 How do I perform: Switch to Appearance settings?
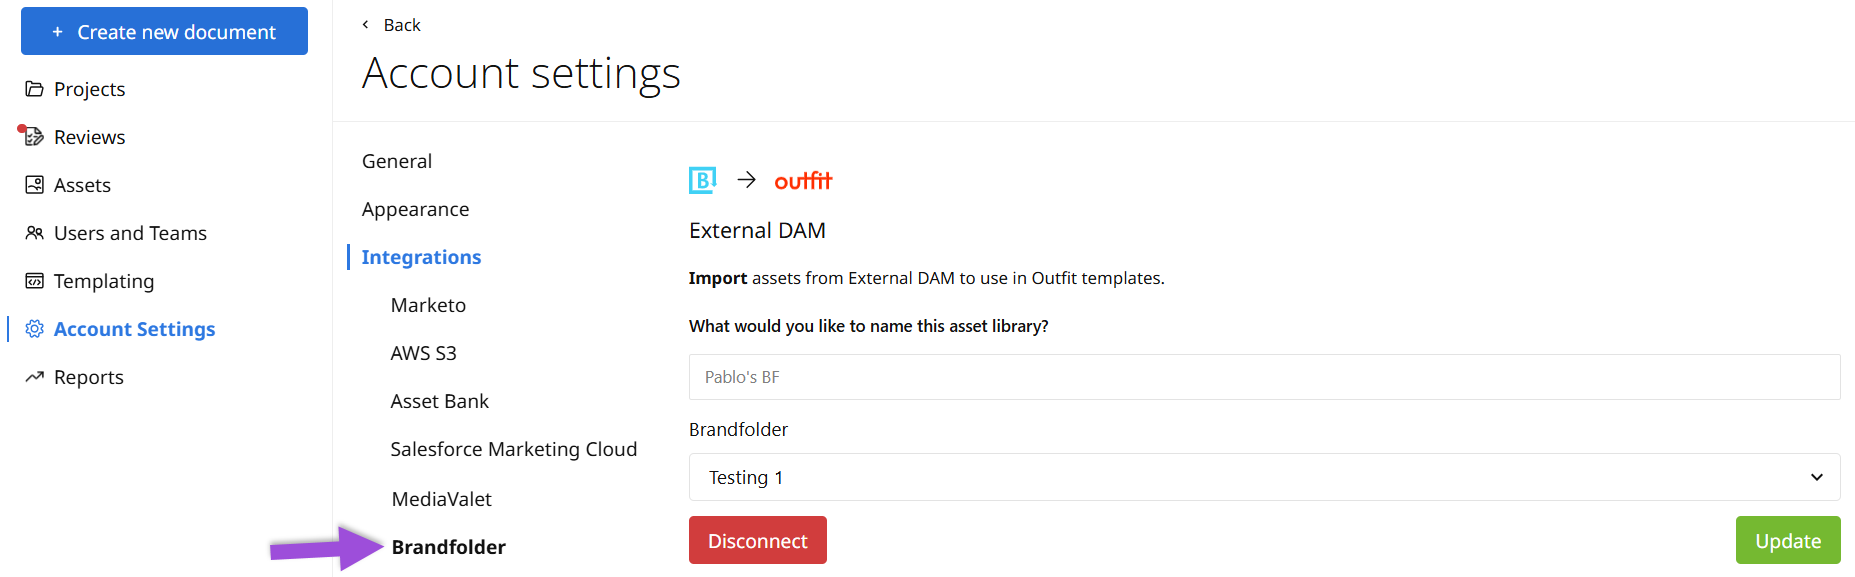(415, 209)
